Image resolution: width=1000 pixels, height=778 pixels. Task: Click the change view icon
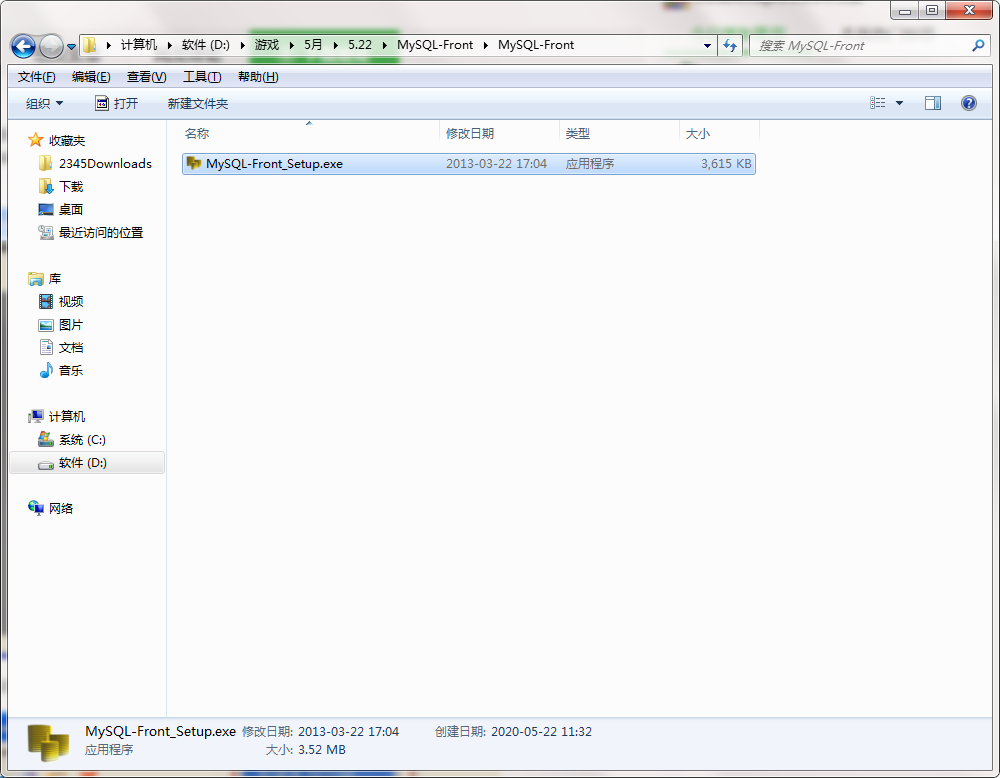click(878, 103)
